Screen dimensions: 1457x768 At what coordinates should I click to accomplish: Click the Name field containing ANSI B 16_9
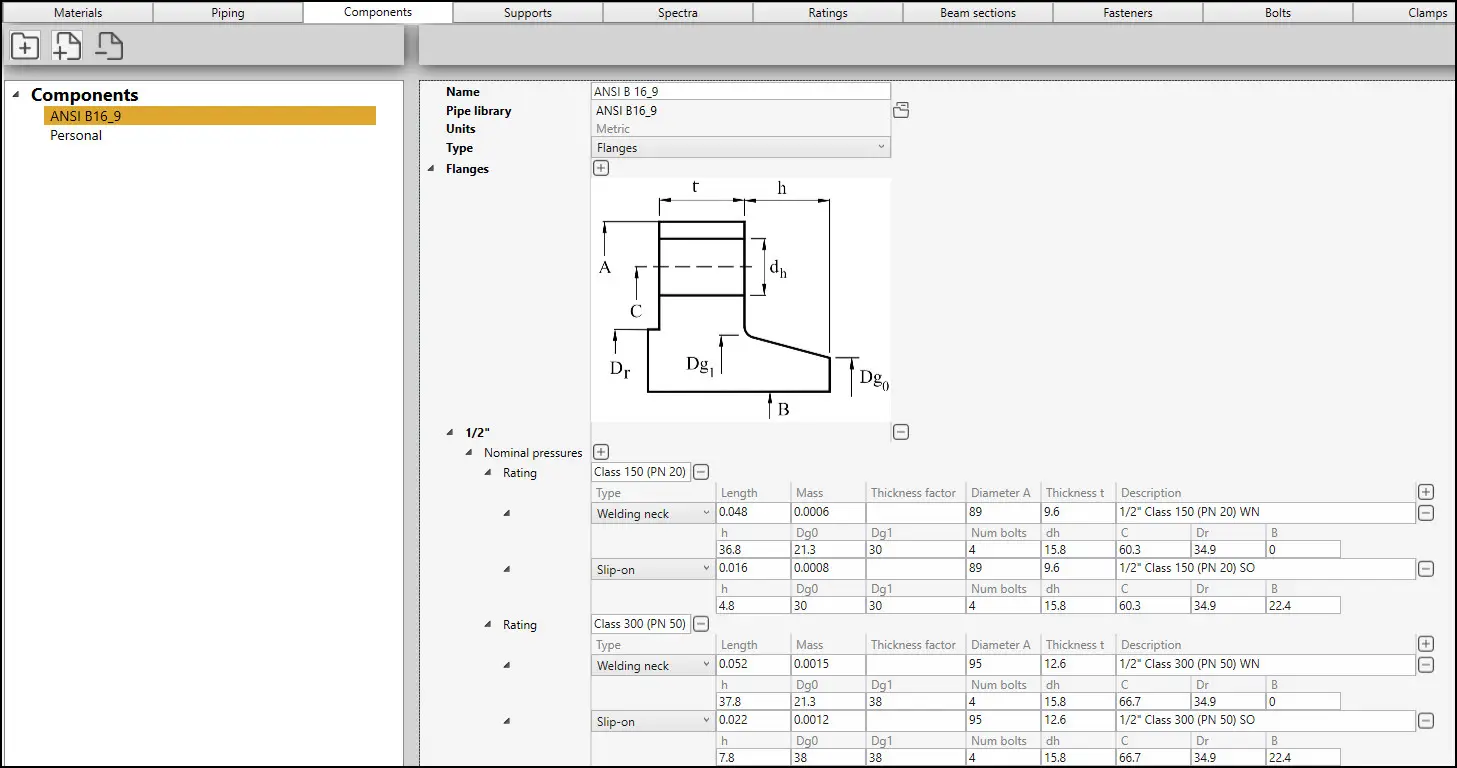740,92
